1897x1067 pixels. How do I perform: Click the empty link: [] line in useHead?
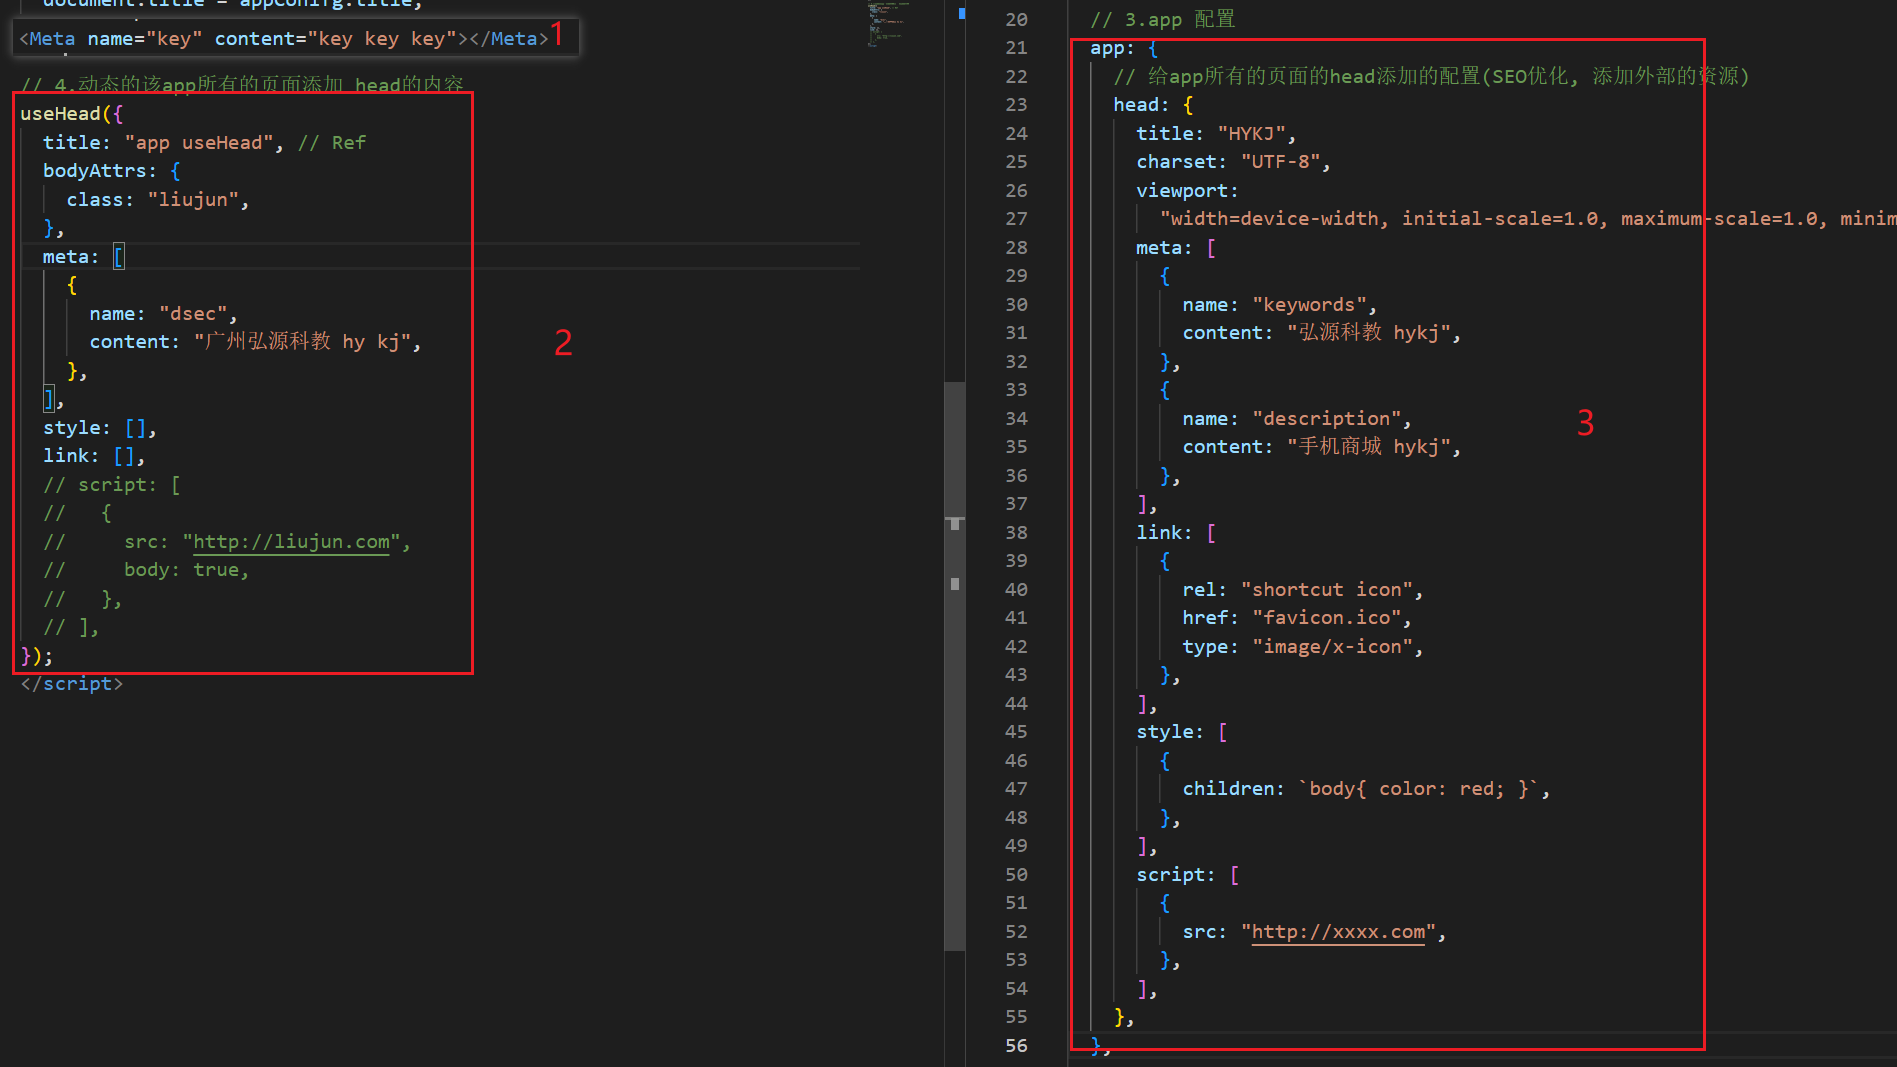coord(94,456)
